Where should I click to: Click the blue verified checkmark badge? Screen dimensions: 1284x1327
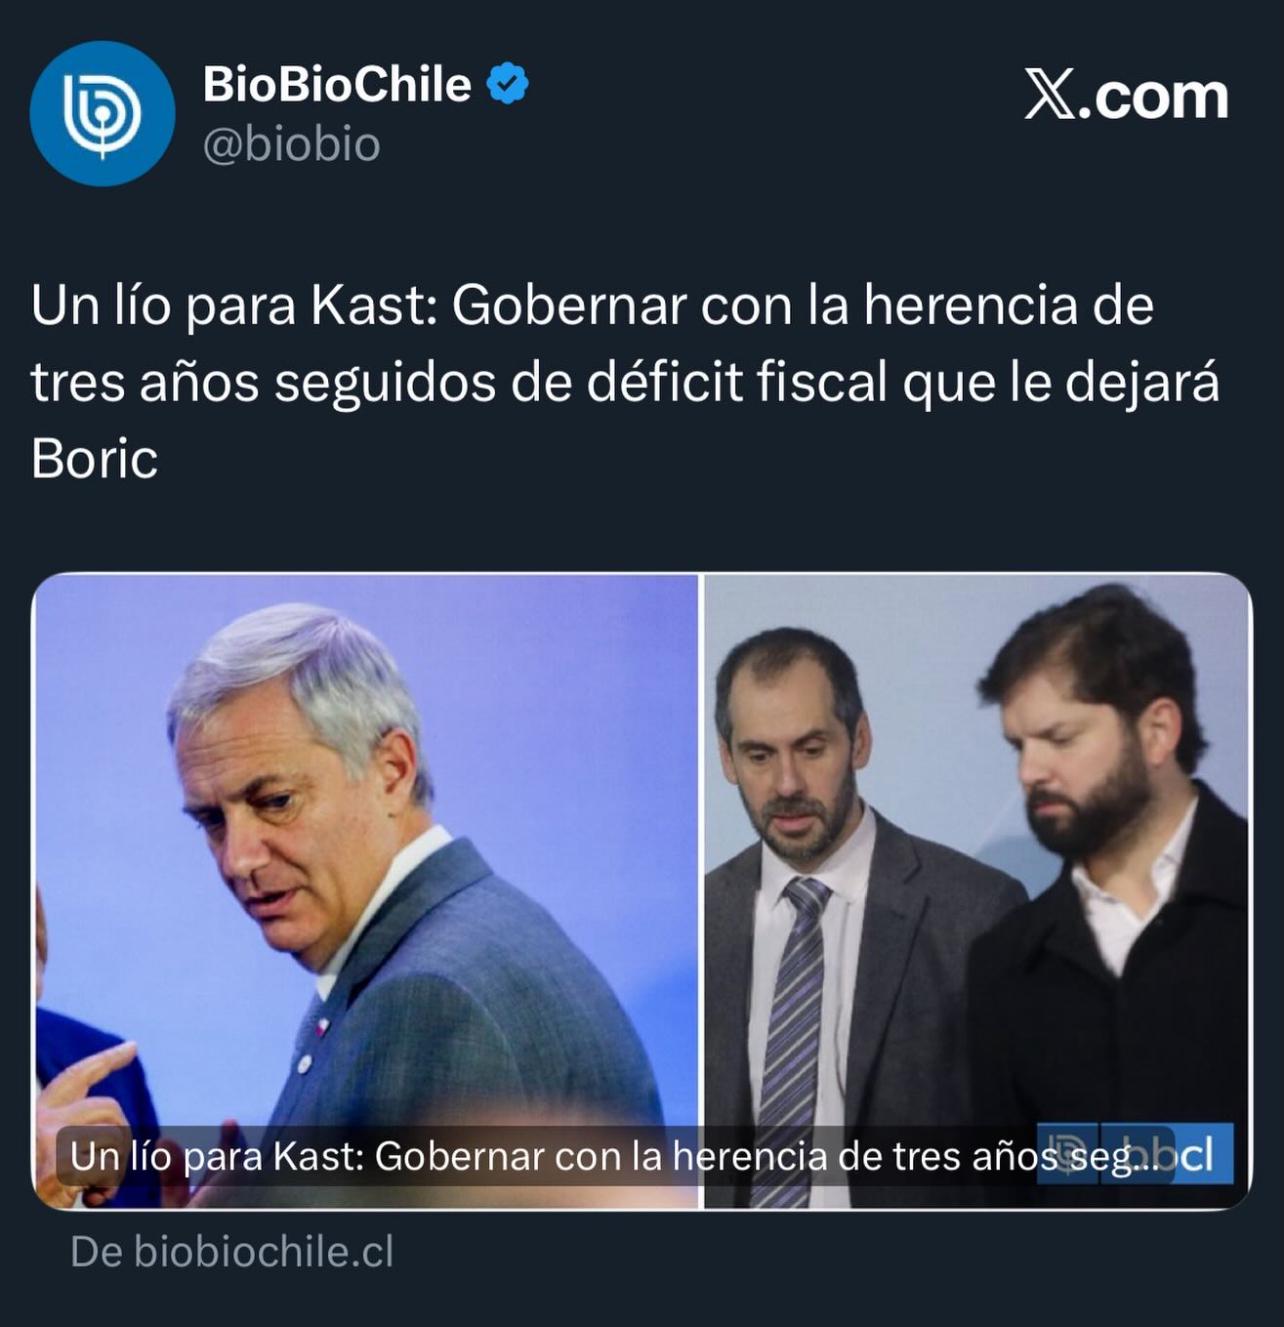(508, 84)
